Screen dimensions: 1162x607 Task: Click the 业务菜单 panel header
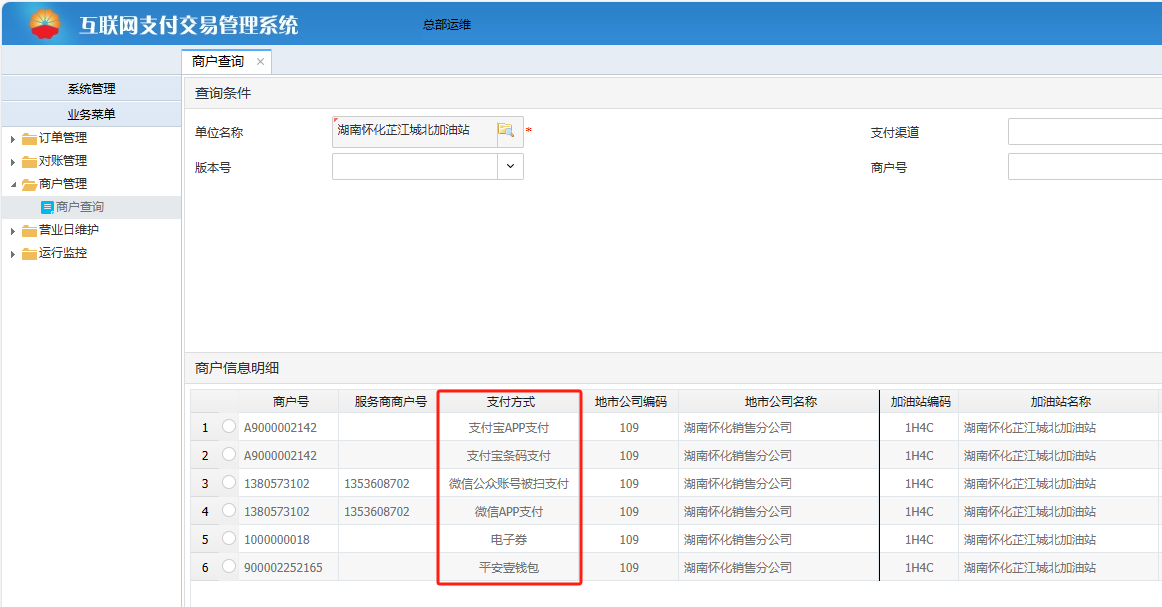tap(91, 114)
